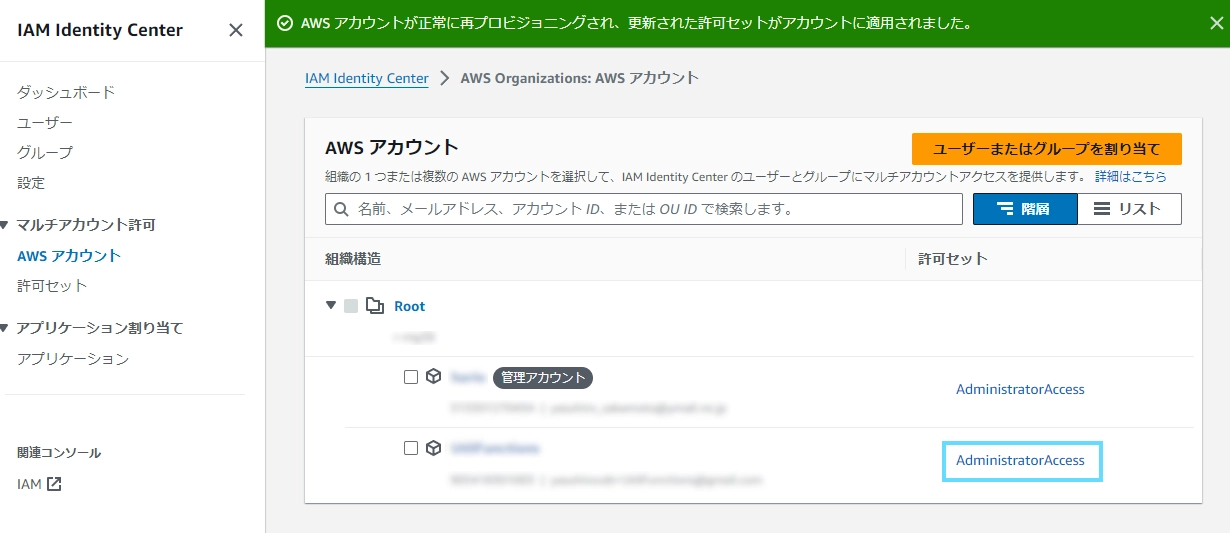This screenshot has width=1230, height=533.
Task: Open 設定 in sidebar
Action: (x=31, y=183)
